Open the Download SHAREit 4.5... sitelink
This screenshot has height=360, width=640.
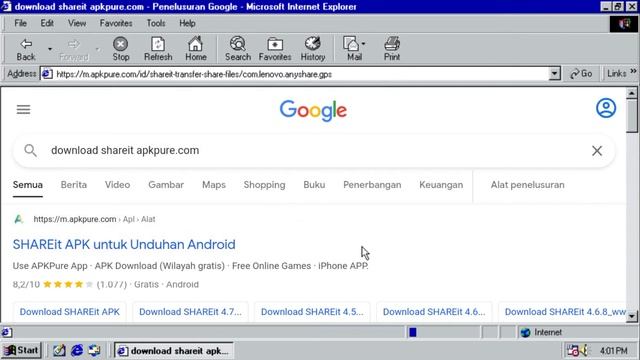click(x=312, y=312)
